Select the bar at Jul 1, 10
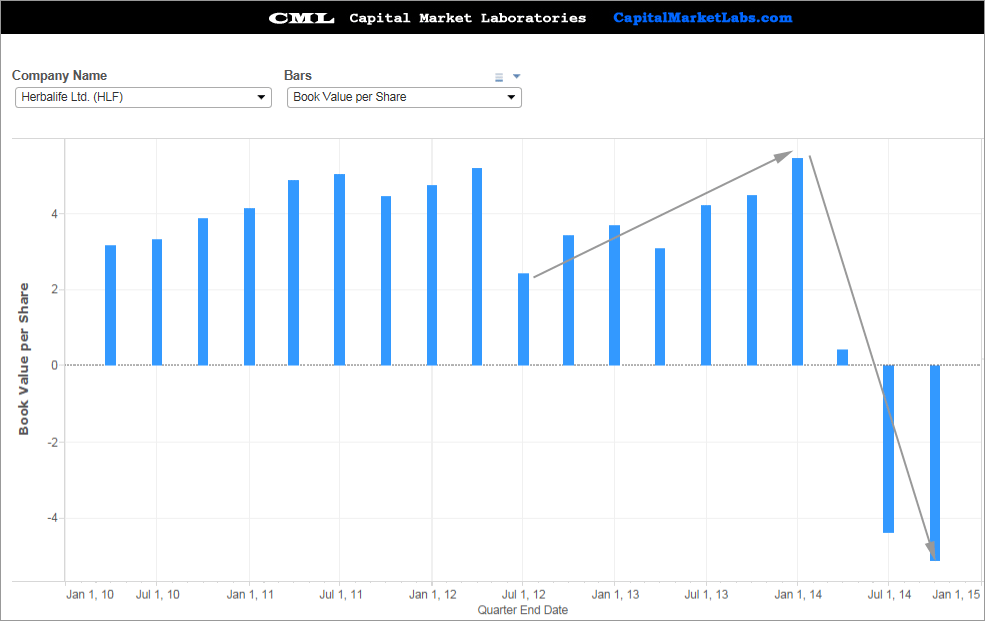Image resolution: width=985 pixels, height=621 pixels. point(157,302)
